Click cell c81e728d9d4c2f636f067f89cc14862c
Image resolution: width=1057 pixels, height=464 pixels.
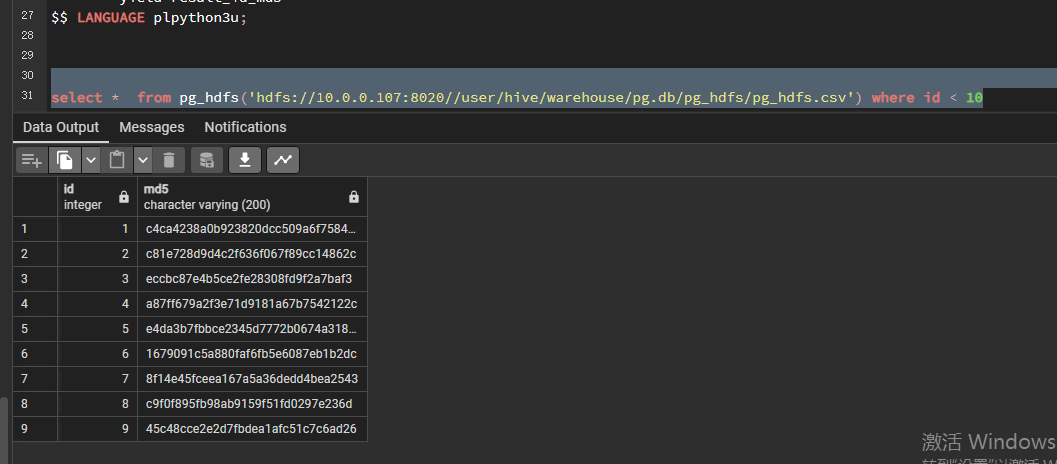[253, 254]
